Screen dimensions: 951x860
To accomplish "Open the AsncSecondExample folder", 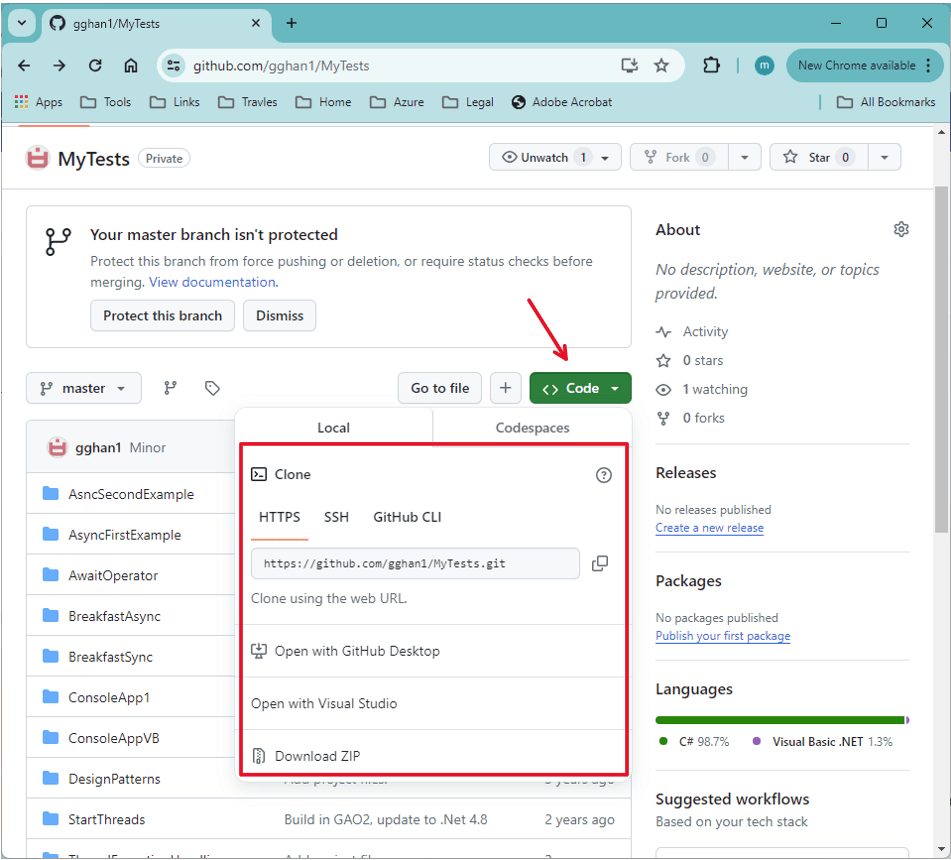I will (131, 494).
